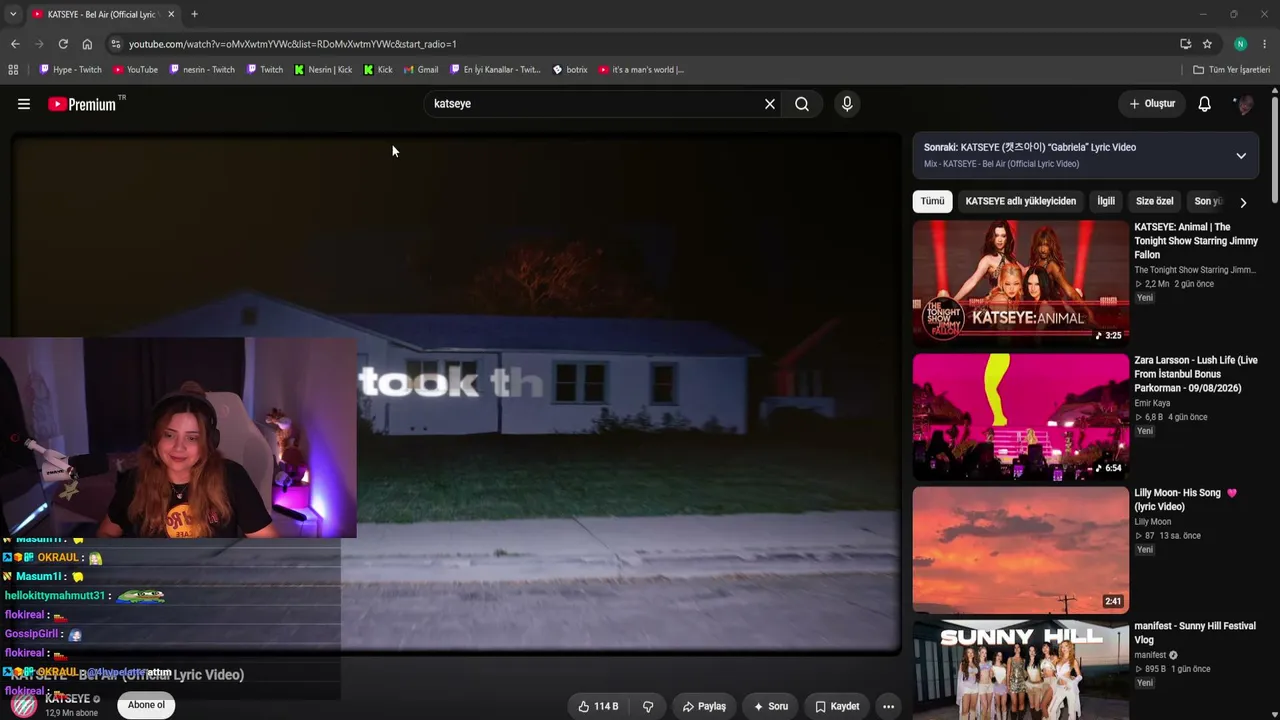Open the En İyi Kanallar - Twit... bookmark

tap(495, 70)
